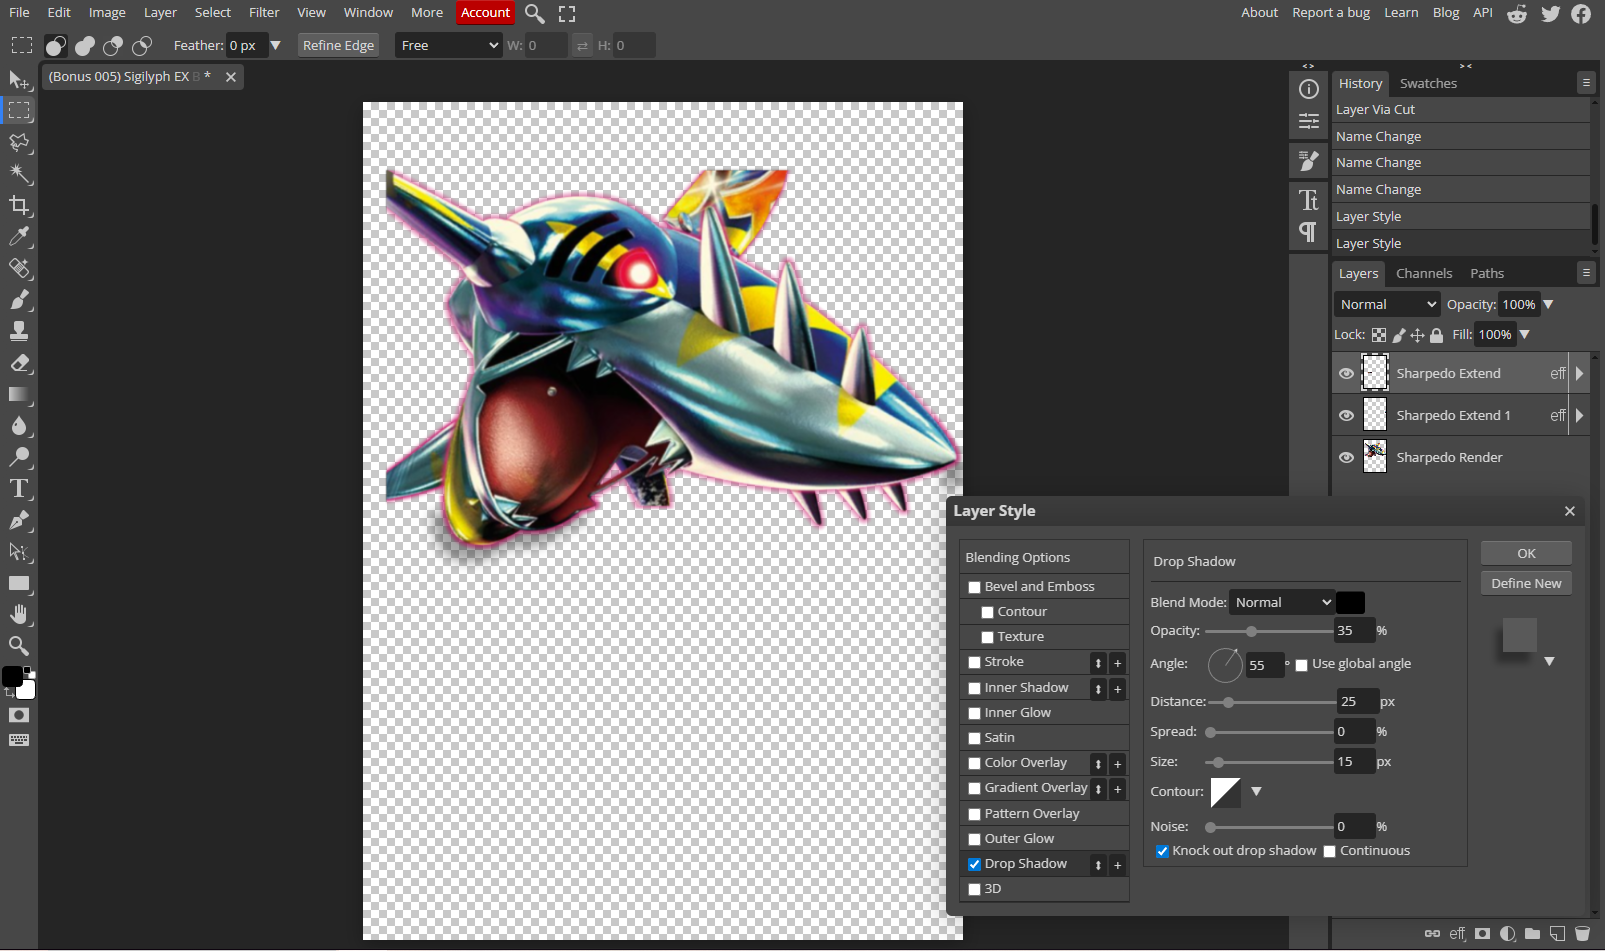The image size is (1605, 951).
Task: Uncheck the Drop Shadow checkbox
Action: tap(975, 864)
